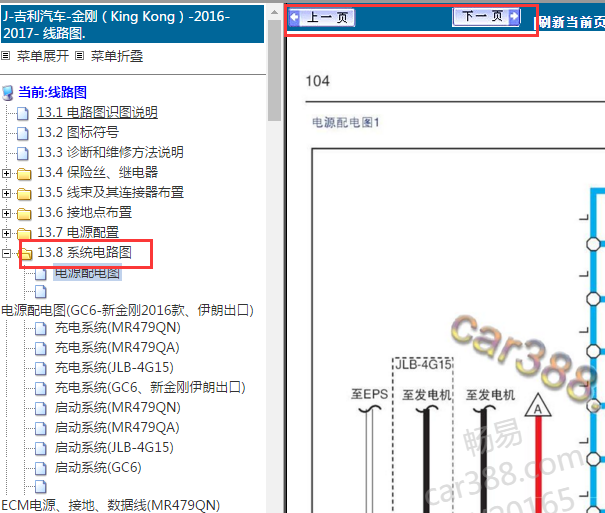Click folder icon of 13.7 电源配置

pos(24,234)
